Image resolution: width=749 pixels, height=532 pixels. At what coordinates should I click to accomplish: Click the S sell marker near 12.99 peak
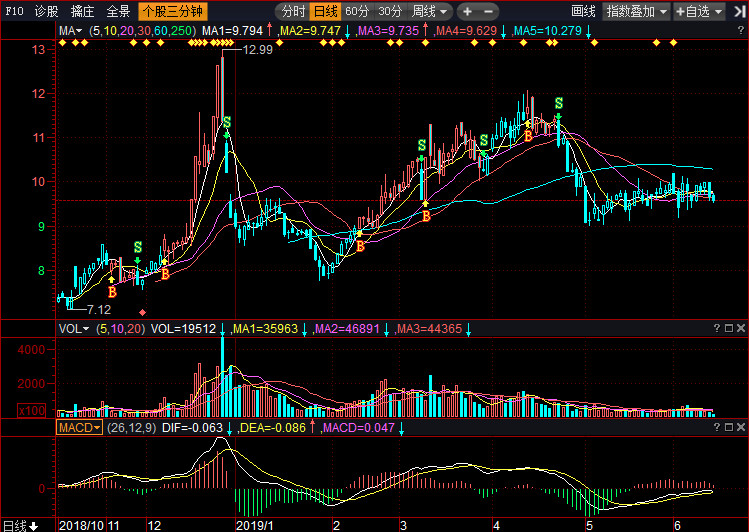click(x=227, y=122)
